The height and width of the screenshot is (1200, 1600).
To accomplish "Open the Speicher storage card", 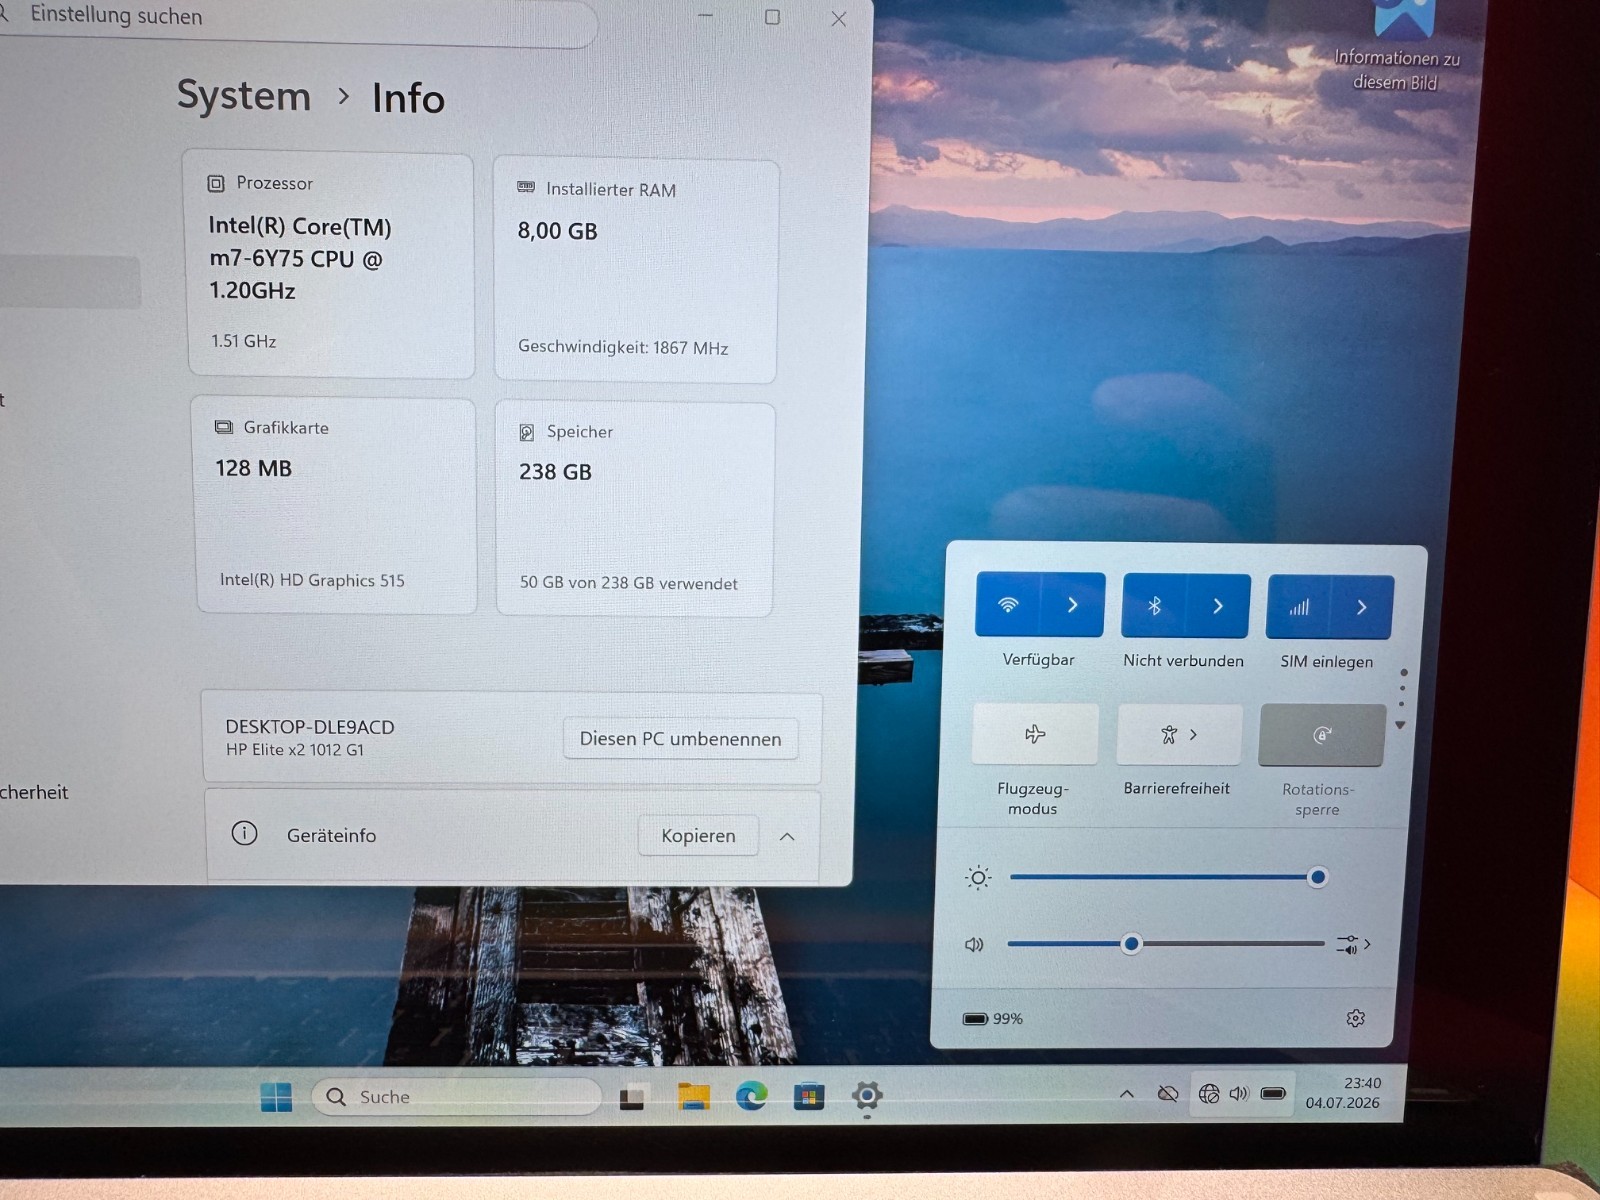I will (x=635, y=509).
